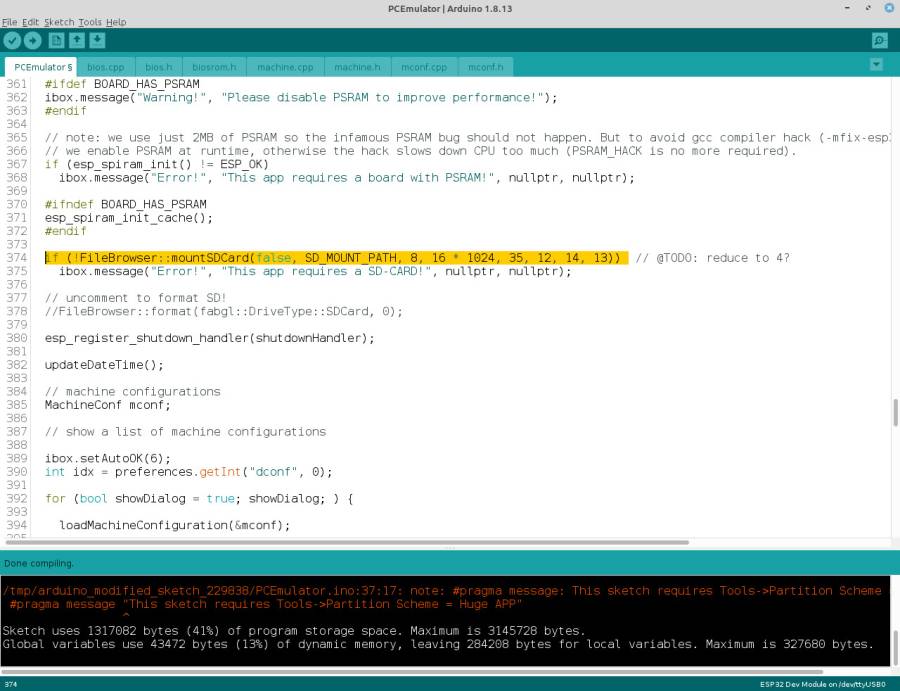The height and width of the screenshot is (691, 900).
Task: Select the PCEmulator tab
Action: [41, 67]
